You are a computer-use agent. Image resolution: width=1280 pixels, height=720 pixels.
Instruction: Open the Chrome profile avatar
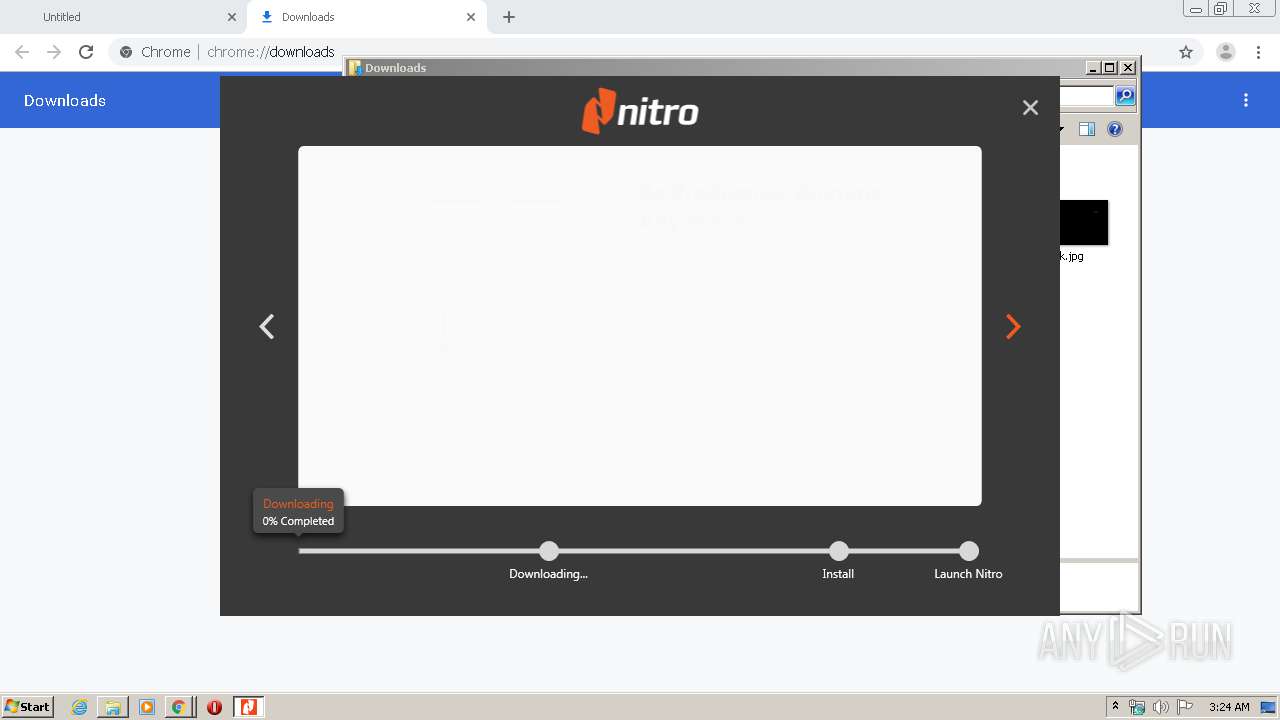[x=1226, y=52]
